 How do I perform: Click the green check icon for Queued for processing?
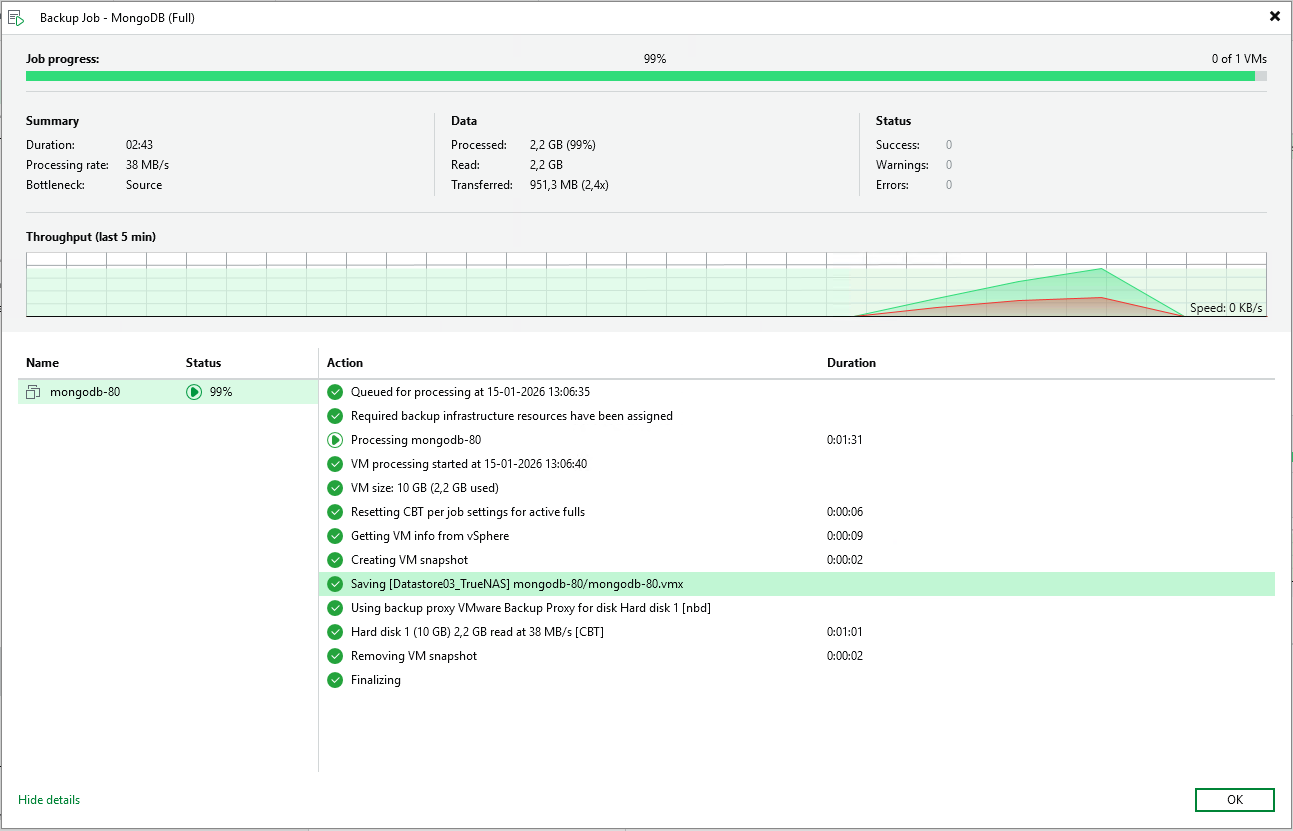tap(335, 392)
